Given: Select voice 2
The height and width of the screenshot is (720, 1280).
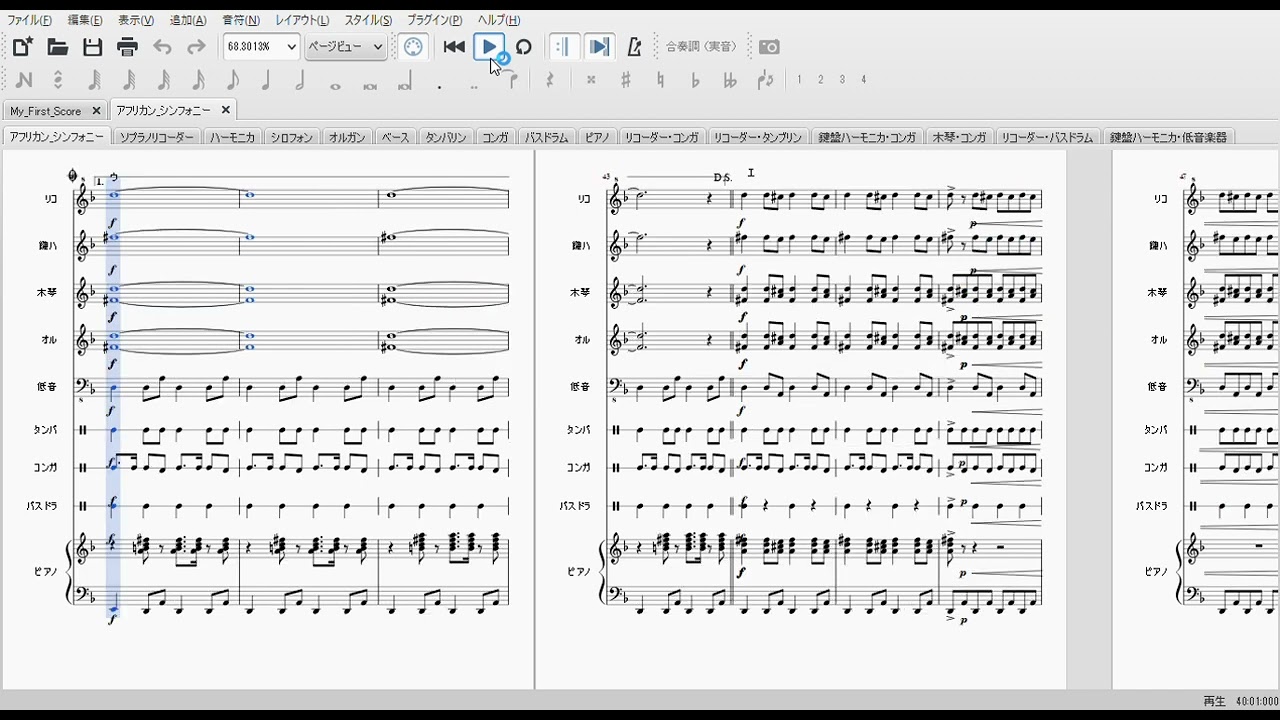Looking at the screenshot, I should click(820, 80).
